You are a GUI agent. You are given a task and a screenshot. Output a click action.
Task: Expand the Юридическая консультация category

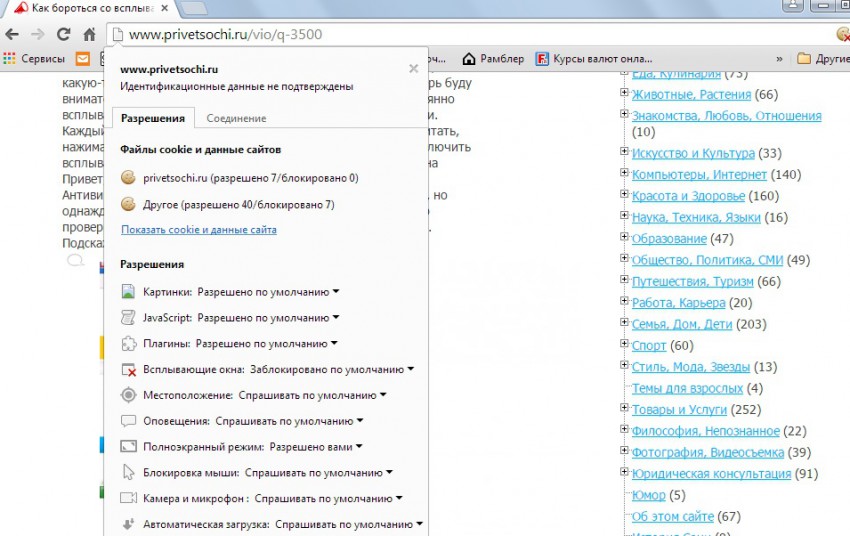(x=624, y=473)
